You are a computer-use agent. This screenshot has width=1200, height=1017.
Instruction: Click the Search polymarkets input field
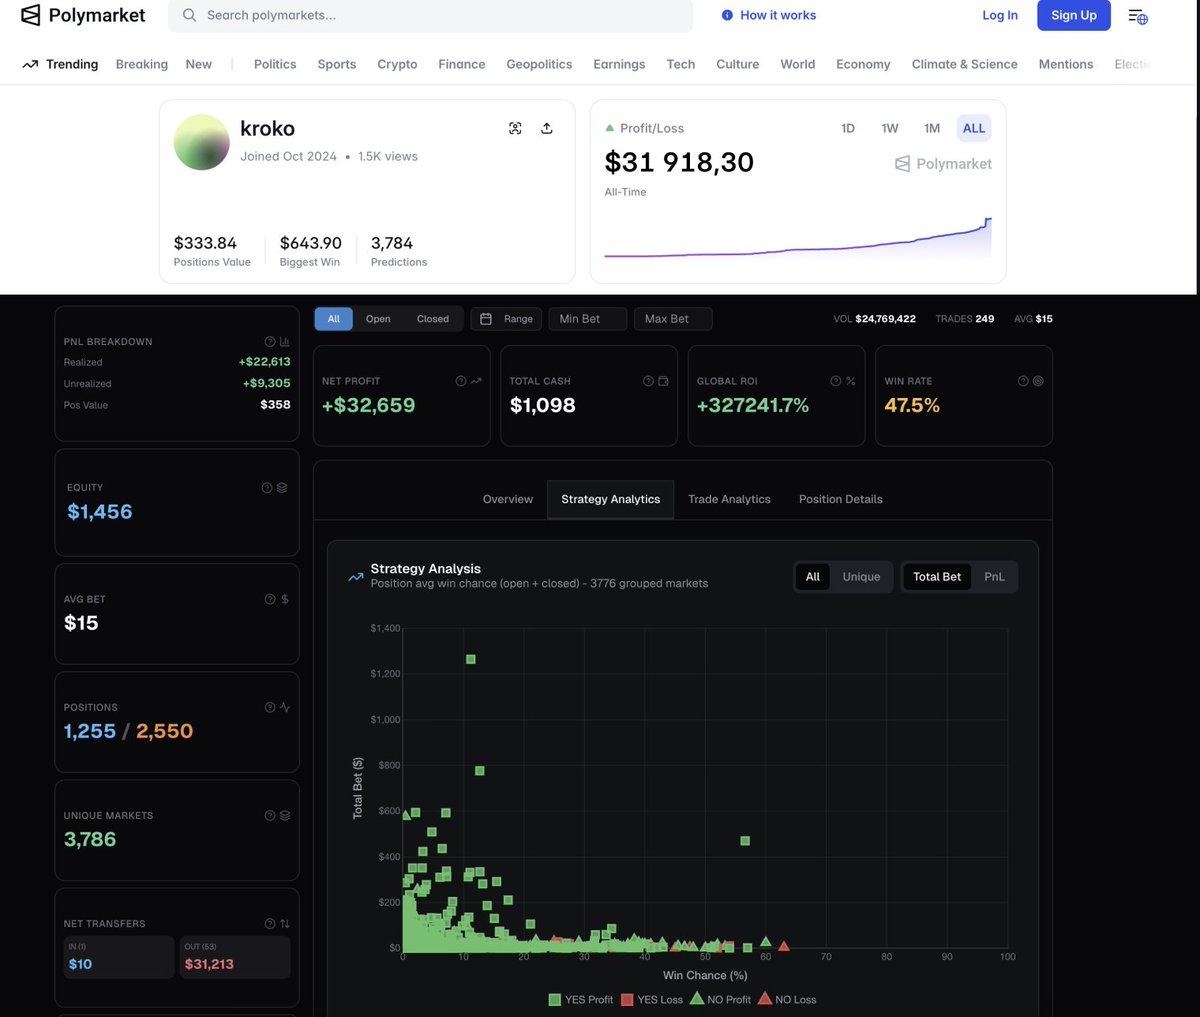pos(430,15)
